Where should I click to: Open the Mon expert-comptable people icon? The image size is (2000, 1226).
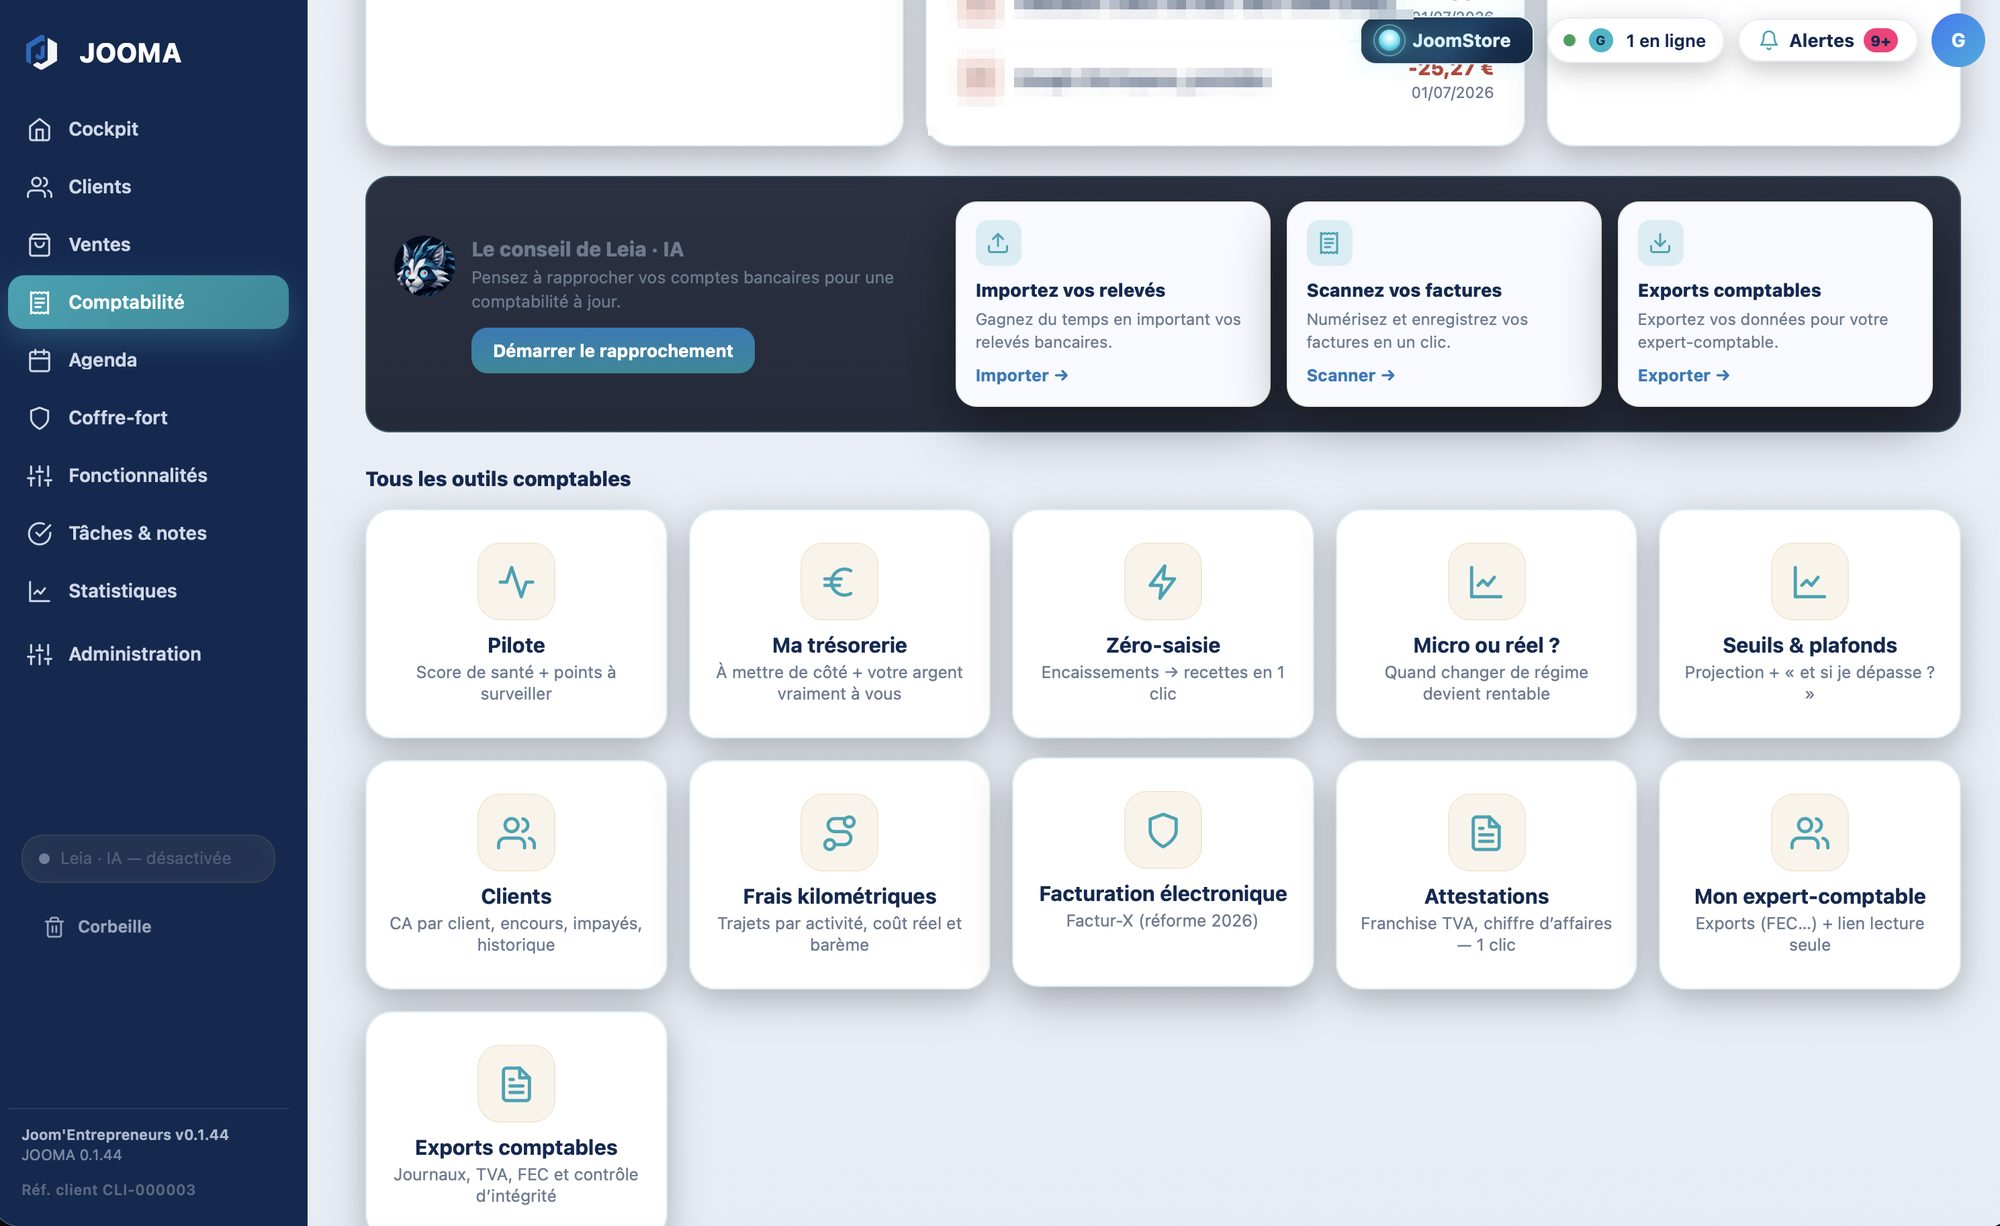click(x=1809, y=833)
